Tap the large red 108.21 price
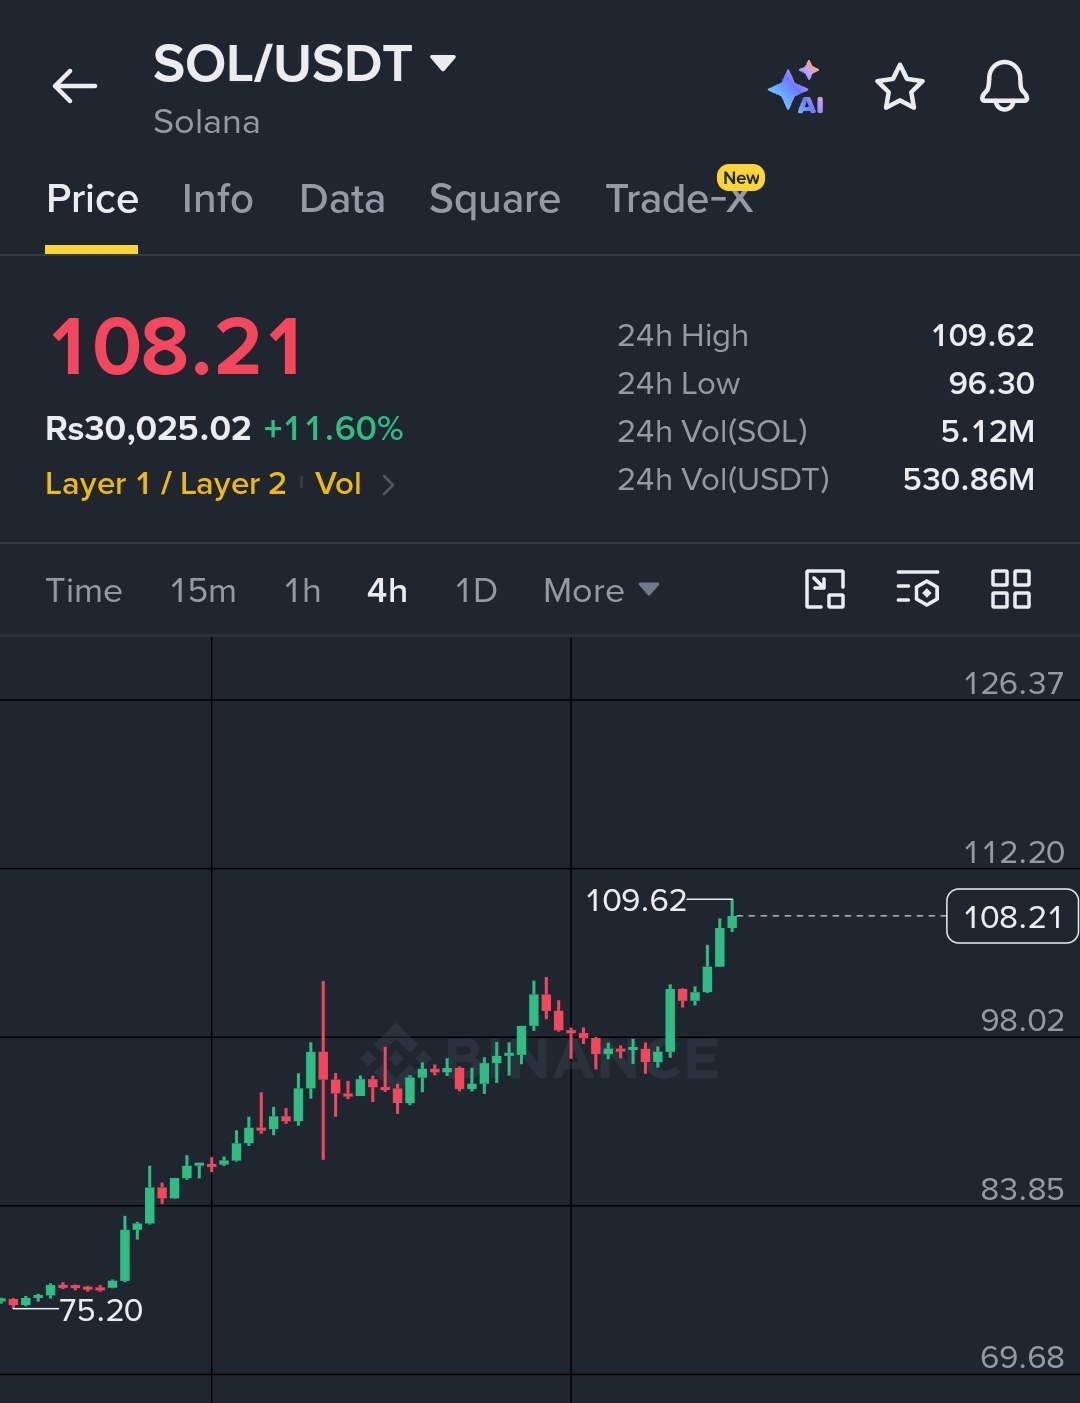 pyautogui.click(x=176, y=347)
